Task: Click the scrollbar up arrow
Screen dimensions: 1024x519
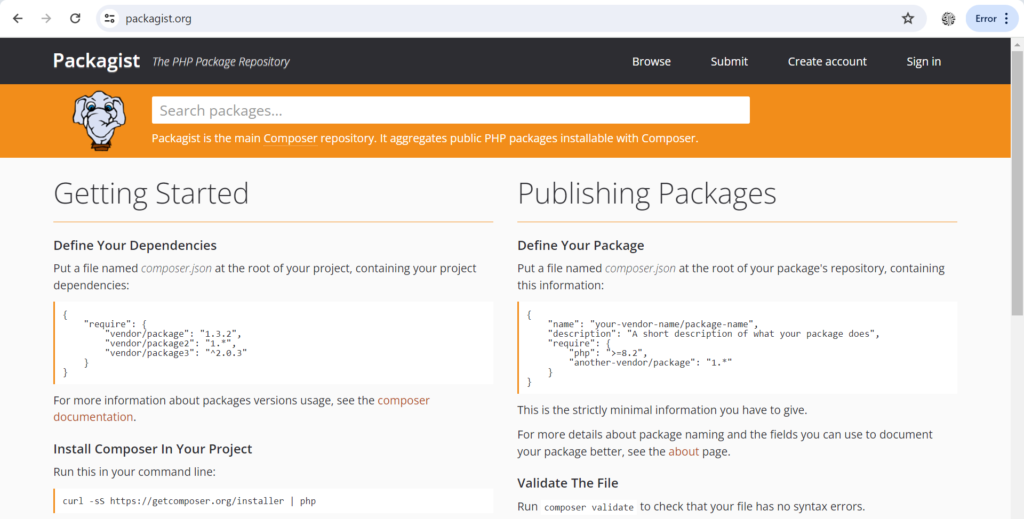Action: [x=1017, y=43]
